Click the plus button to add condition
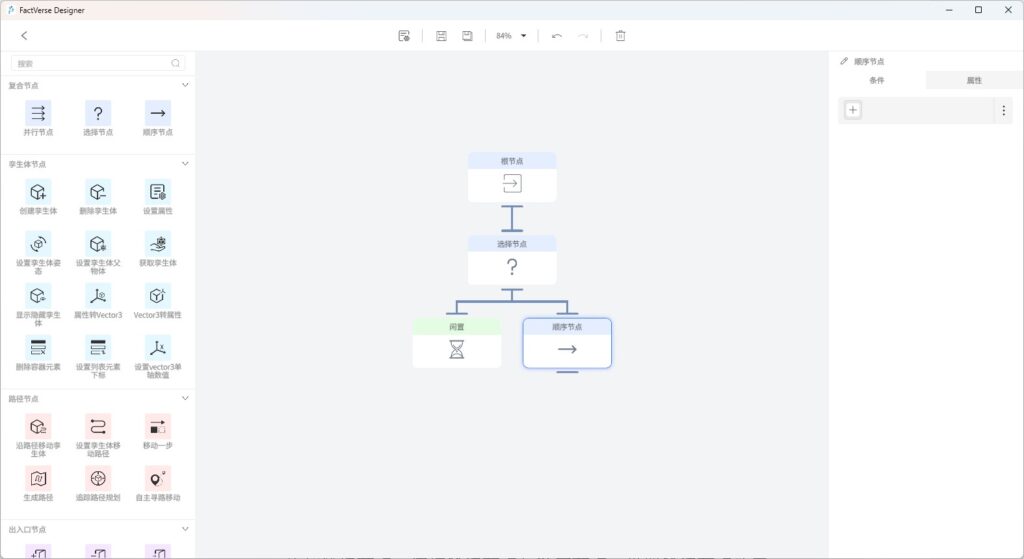The image size is (1024, 559). coord(853,110)
